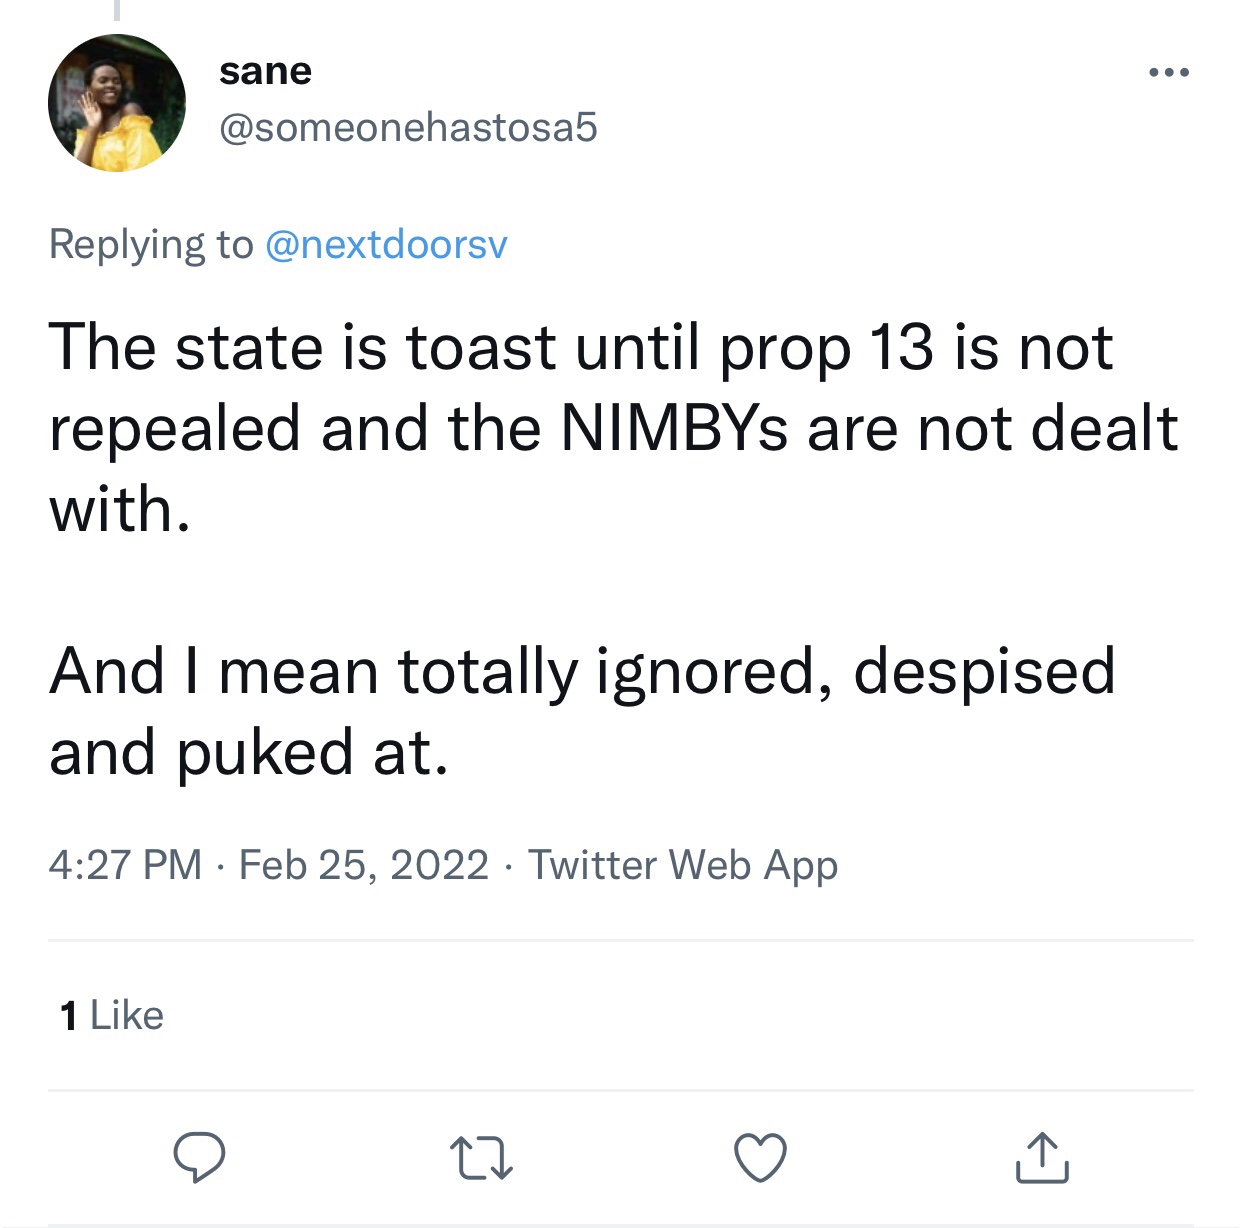Open the retweet options icon

pos(481,1157)
